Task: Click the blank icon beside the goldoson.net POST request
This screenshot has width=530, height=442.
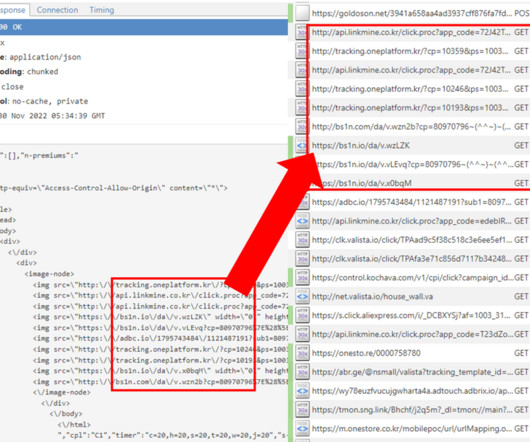Action: pos(302,13)
